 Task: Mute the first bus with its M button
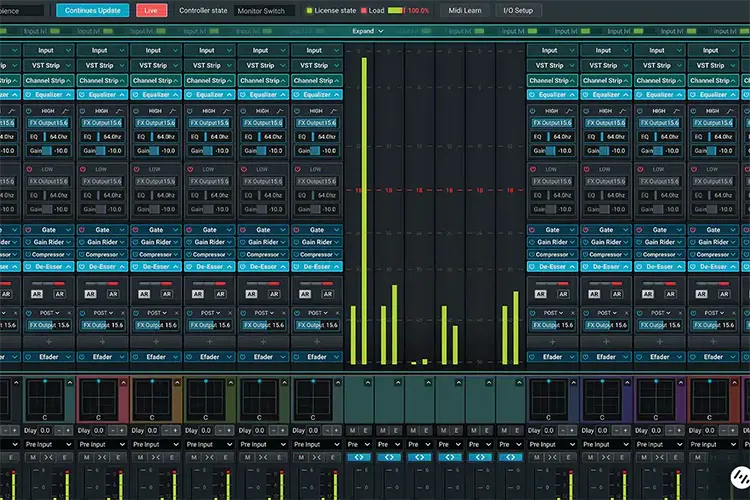[x=353, y=431]
